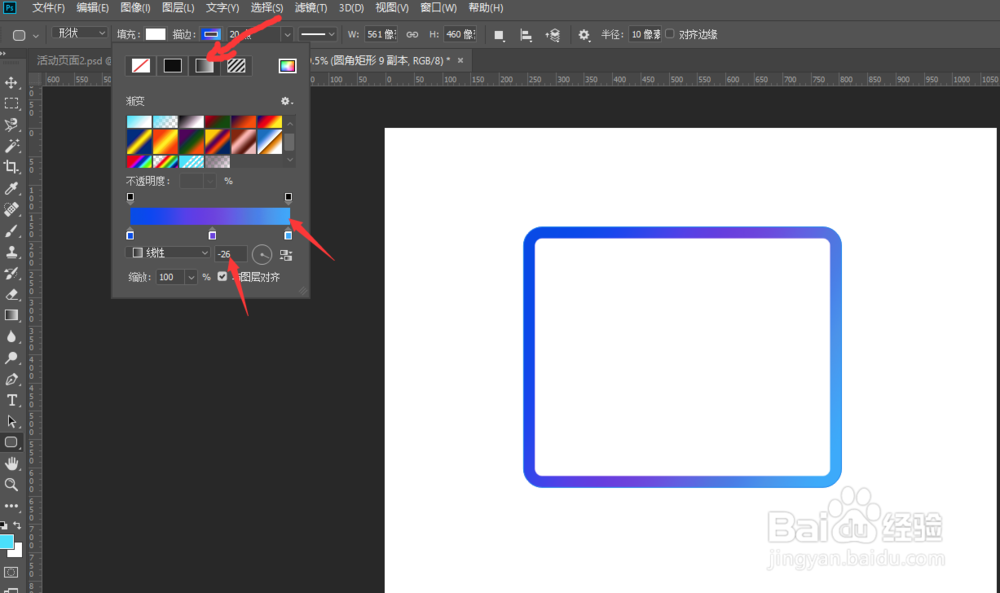This screenshot has width=1000, height=593.
Task: Click the stroke gradient swatch 描边
Action: (211, 34)
